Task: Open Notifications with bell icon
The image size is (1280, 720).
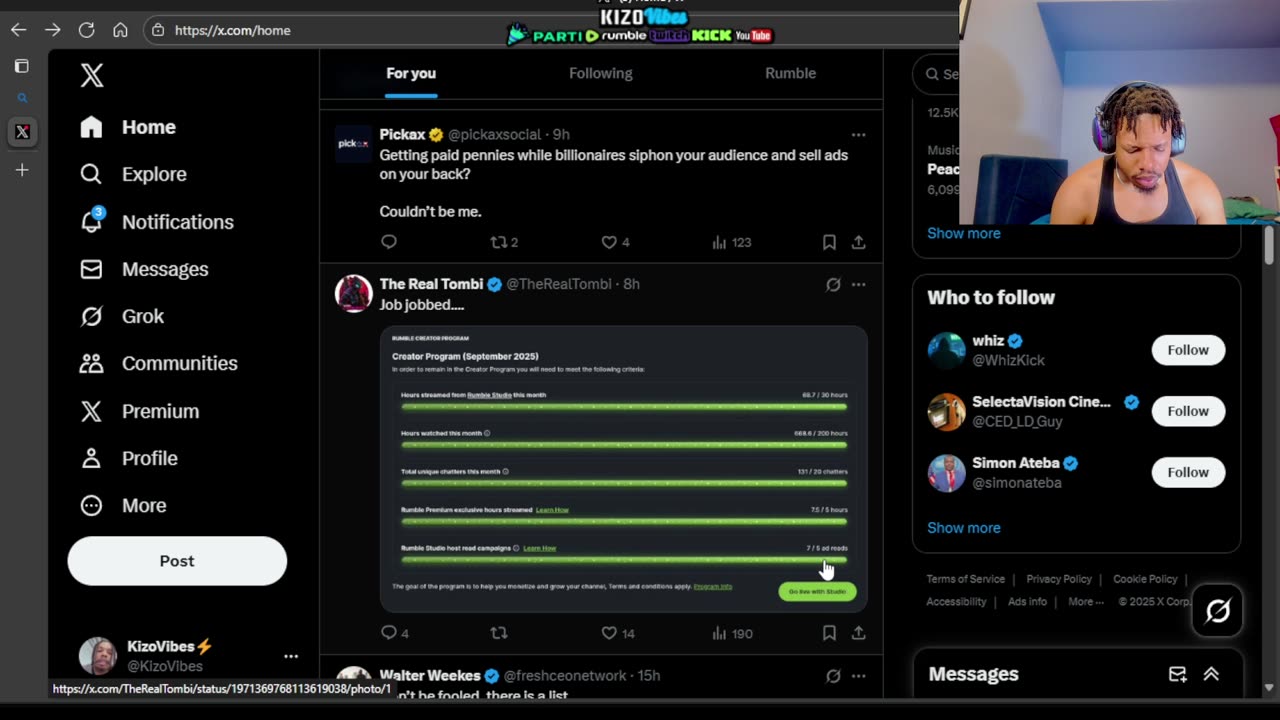Action: [x=157, y=222]
